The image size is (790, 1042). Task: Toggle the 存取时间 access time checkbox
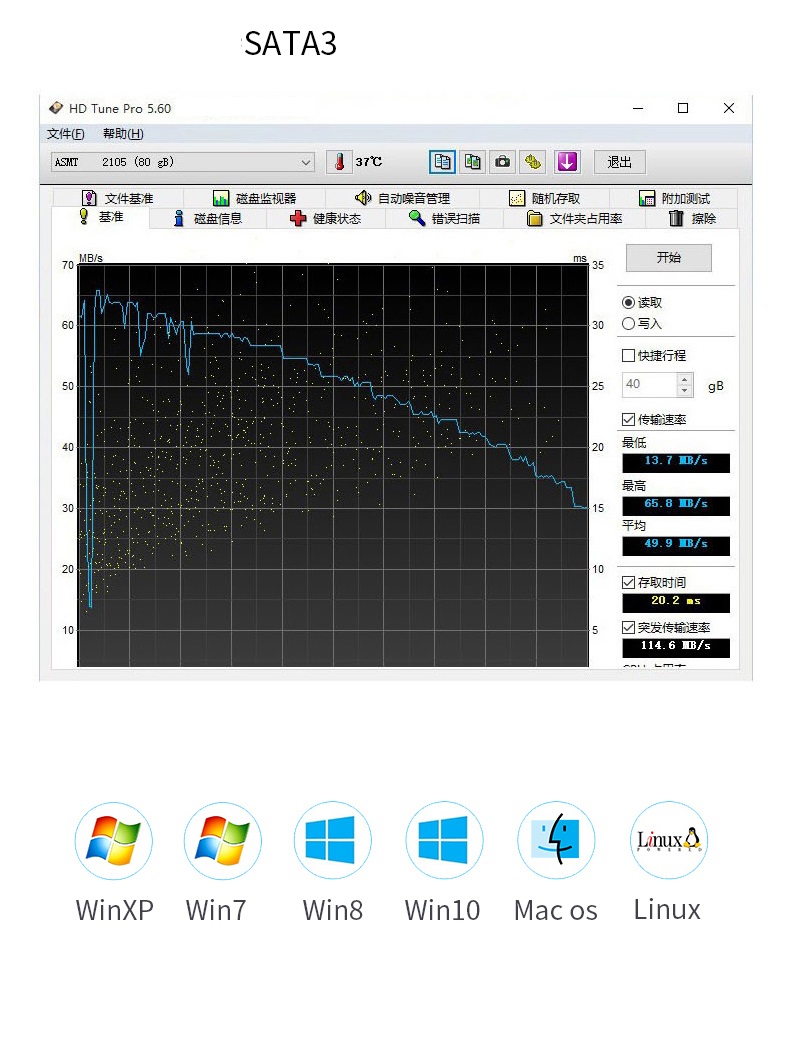628,582
